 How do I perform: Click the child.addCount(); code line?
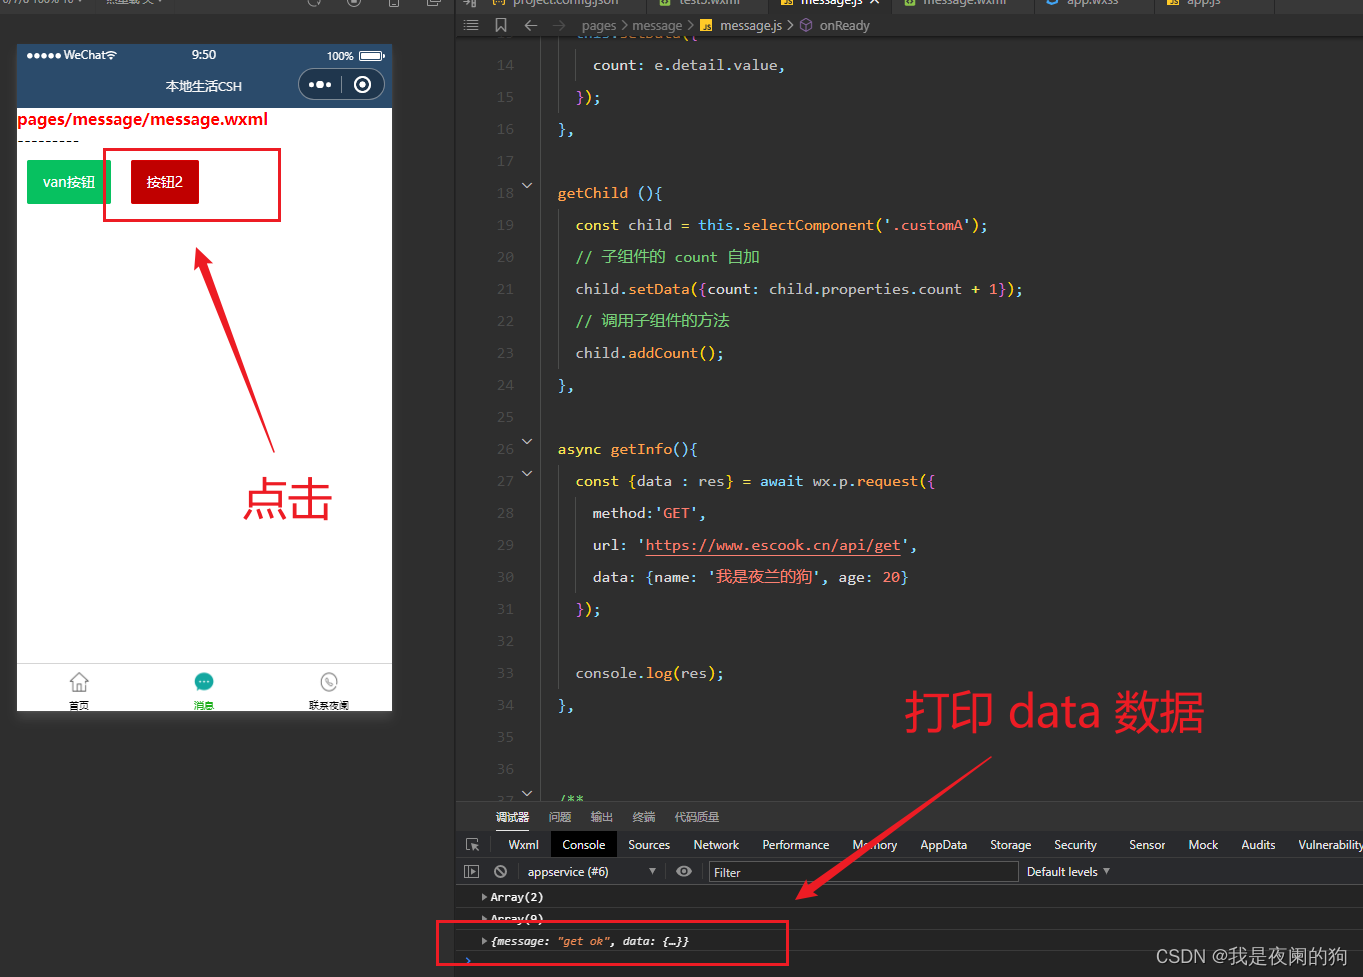[x=650, y=353]
